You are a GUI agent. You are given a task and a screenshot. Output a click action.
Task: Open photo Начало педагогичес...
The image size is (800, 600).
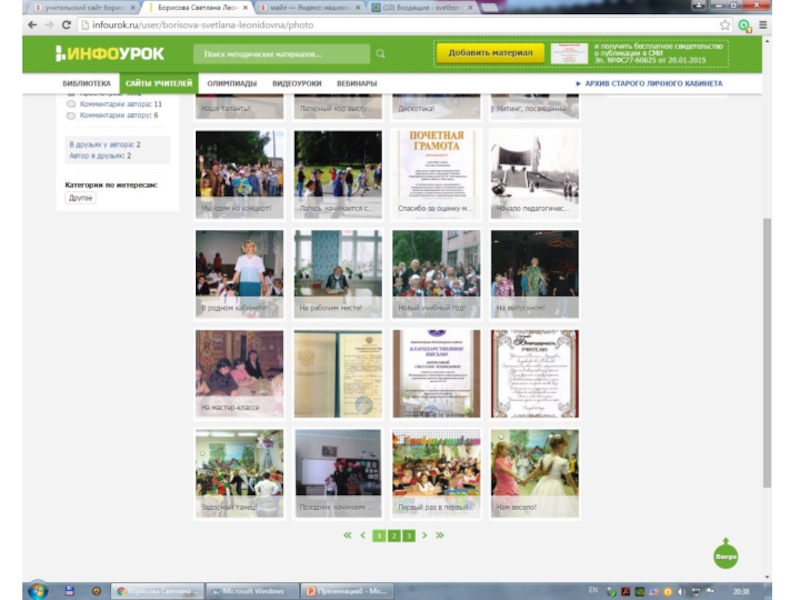tap(535, 174)
